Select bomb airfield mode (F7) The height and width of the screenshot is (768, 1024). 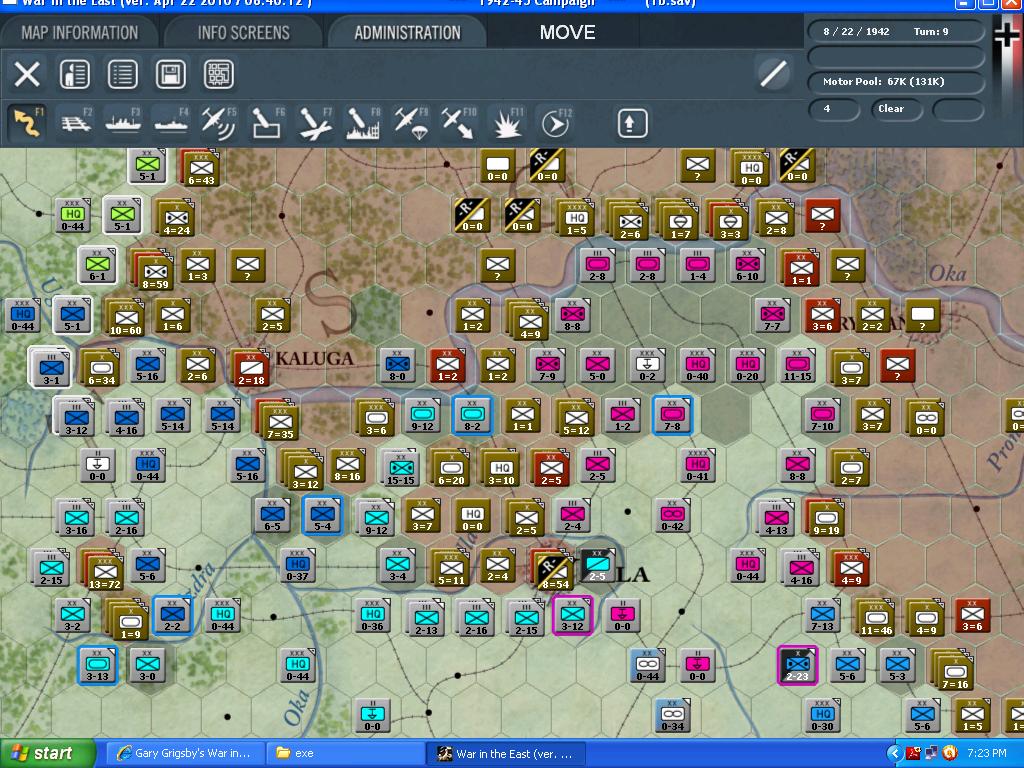[x=315, y=123]
